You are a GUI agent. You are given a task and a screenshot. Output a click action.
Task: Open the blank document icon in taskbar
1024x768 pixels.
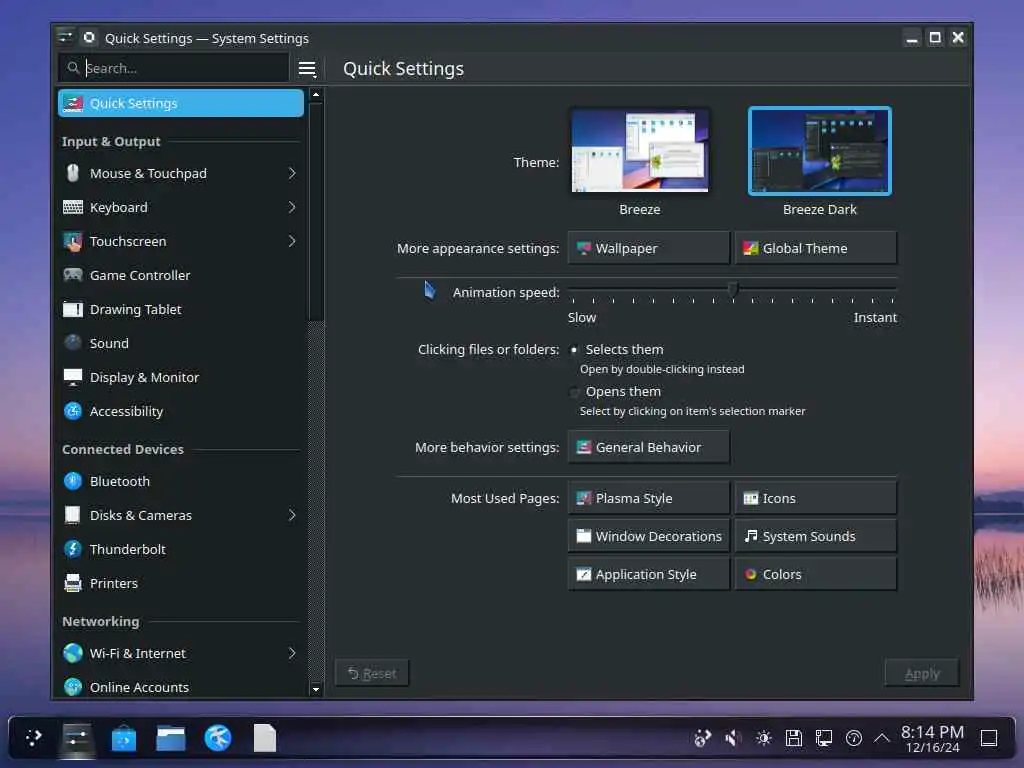(x=264, y=739)
